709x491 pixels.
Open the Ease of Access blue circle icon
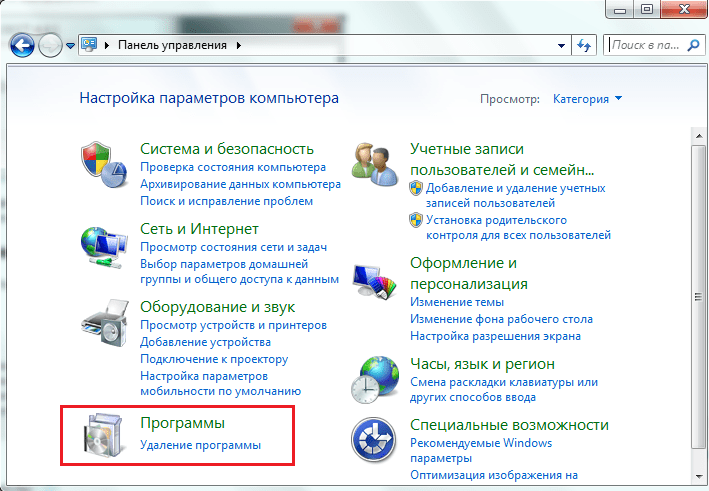pos(373,439)
